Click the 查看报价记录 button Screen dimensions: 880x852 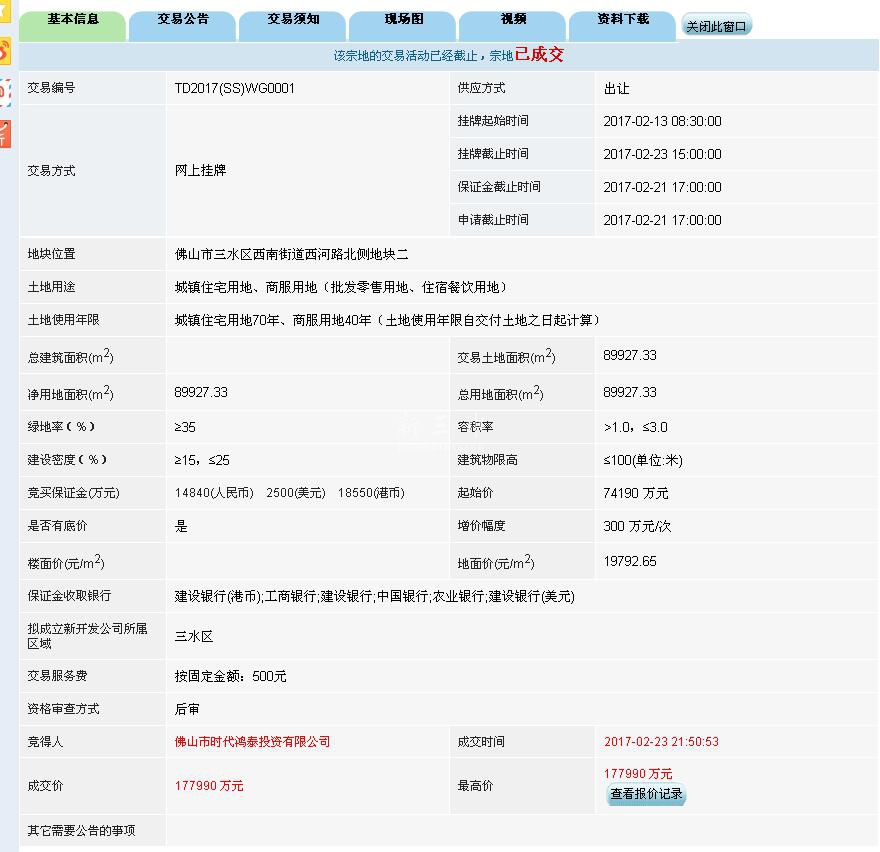646,794
